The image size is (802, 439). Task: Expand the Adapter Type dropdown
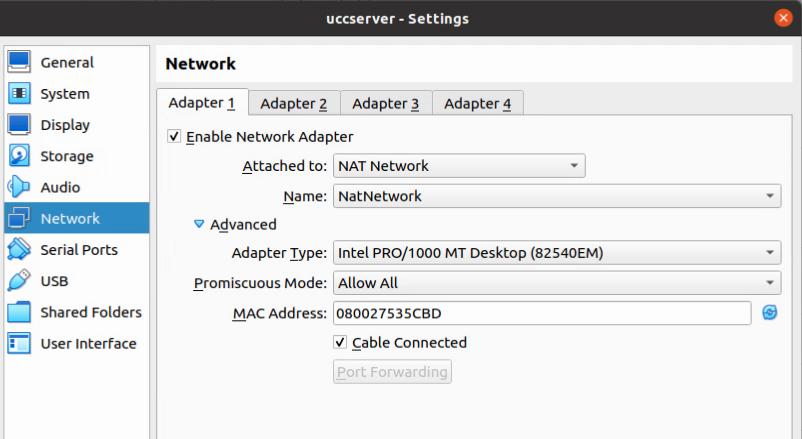pyautogui.click(x=556, y=253)
